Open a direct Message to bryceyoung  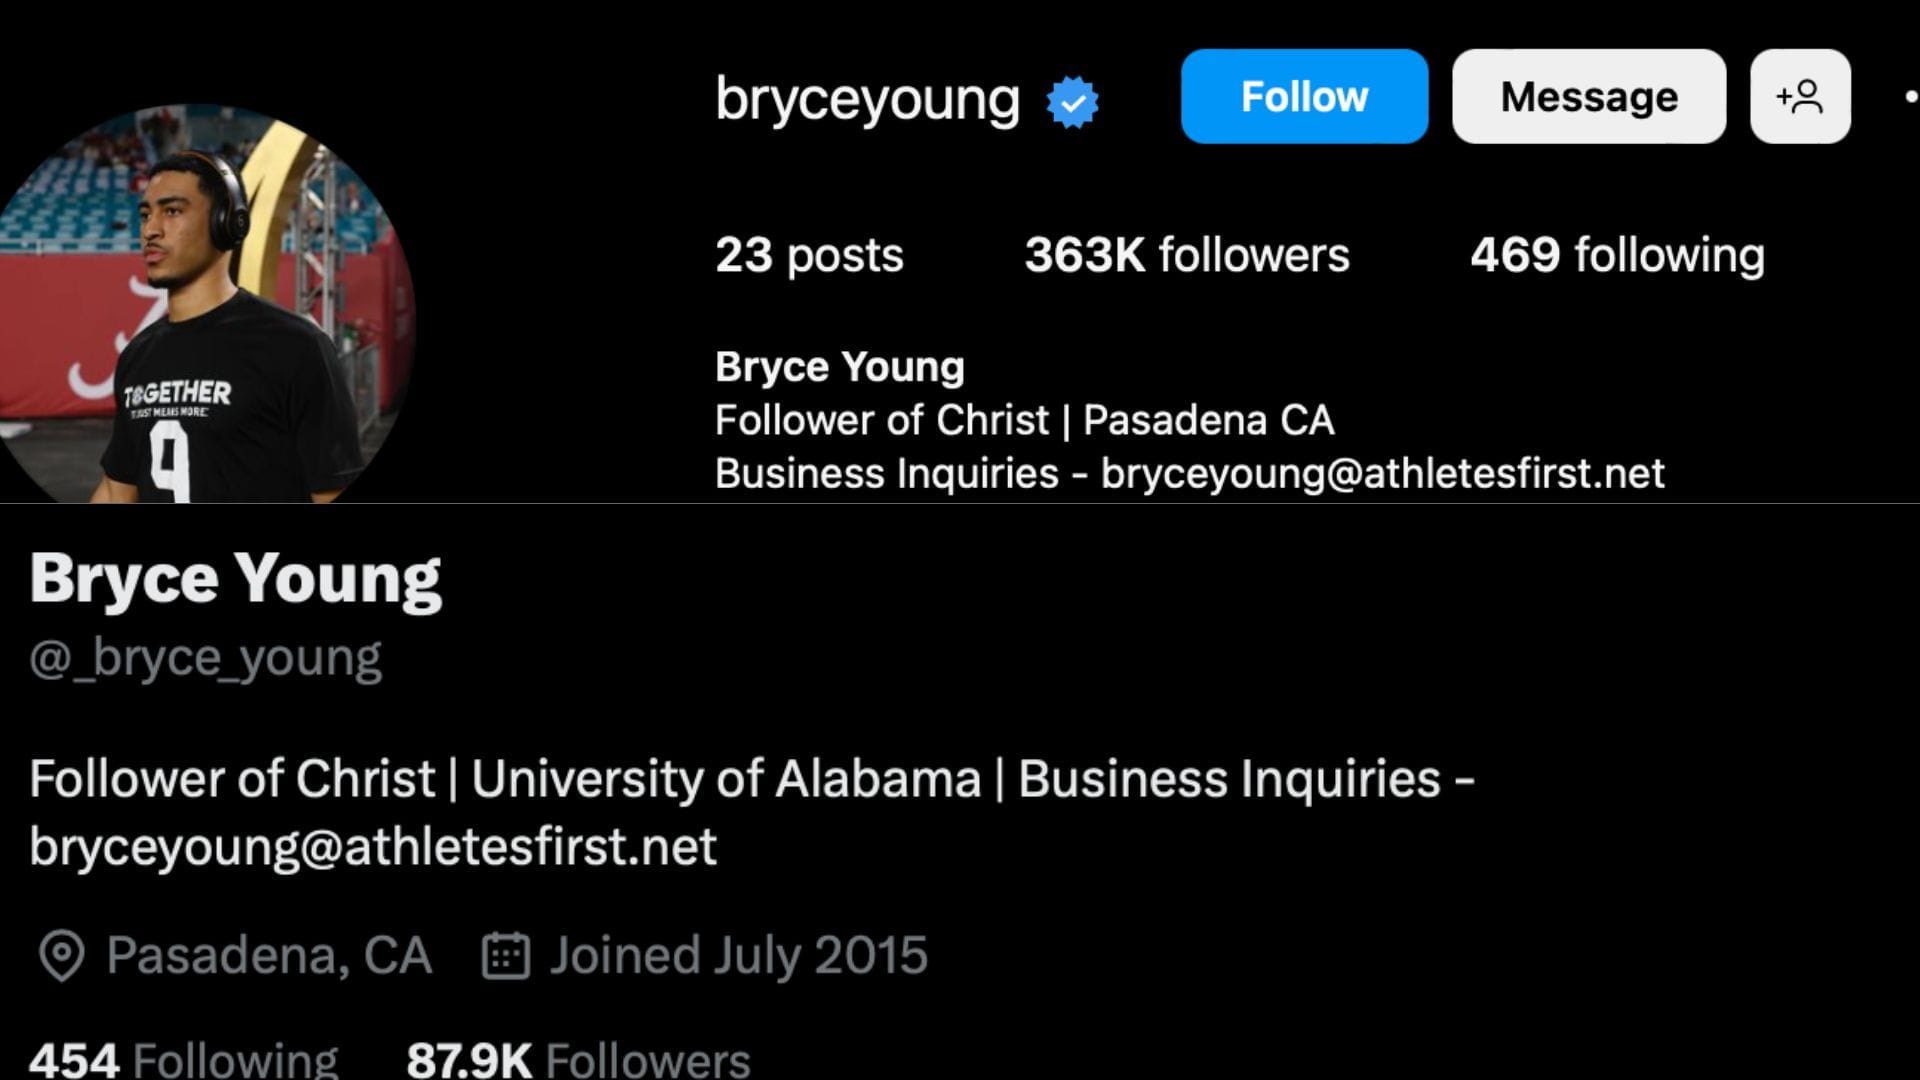tap(1588, 96)
